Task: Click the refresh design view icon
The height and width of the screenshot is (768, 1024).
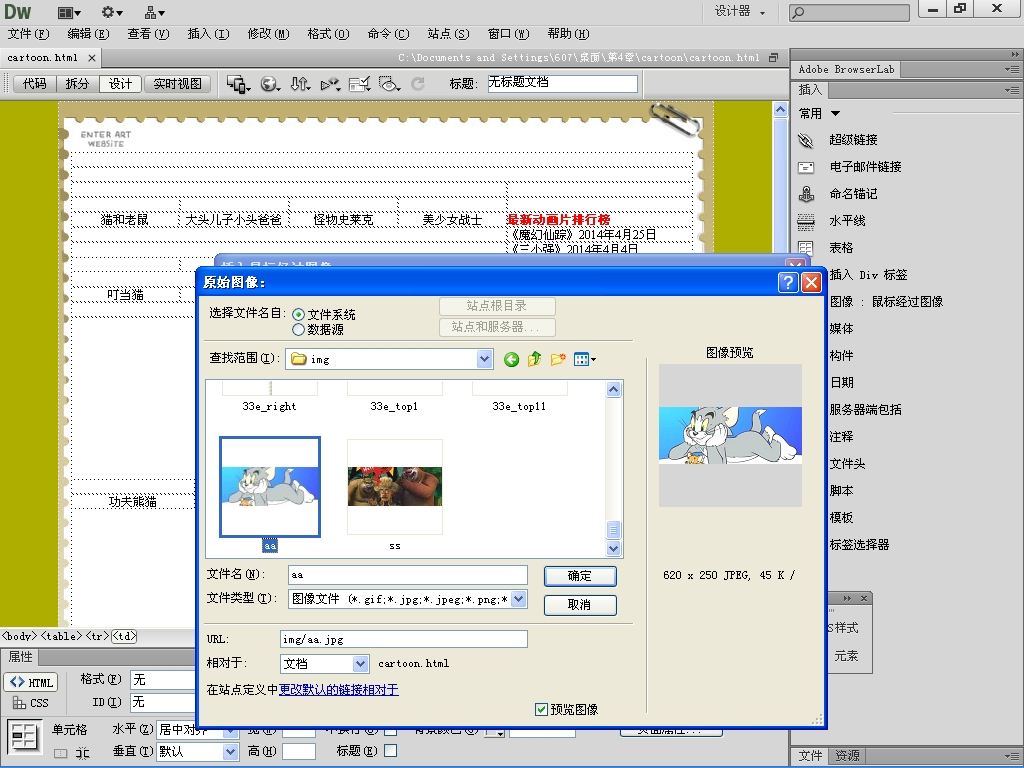Action: point(418,84)
